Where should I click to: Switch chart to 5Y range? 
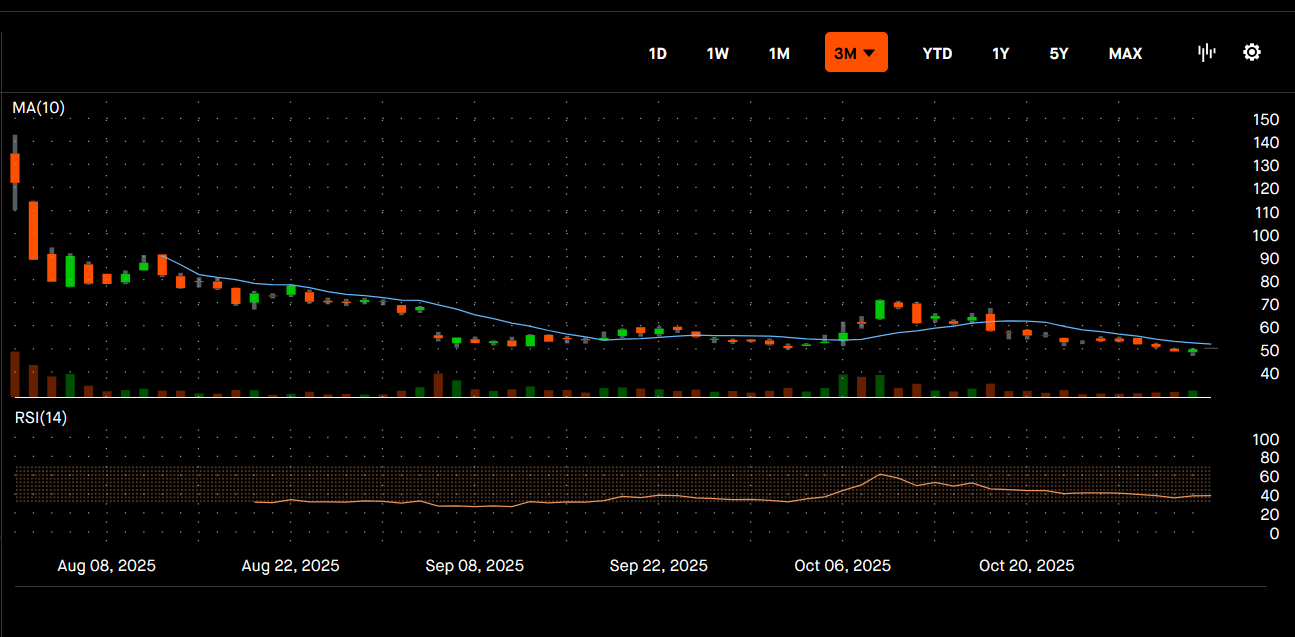coord(1059,54)
